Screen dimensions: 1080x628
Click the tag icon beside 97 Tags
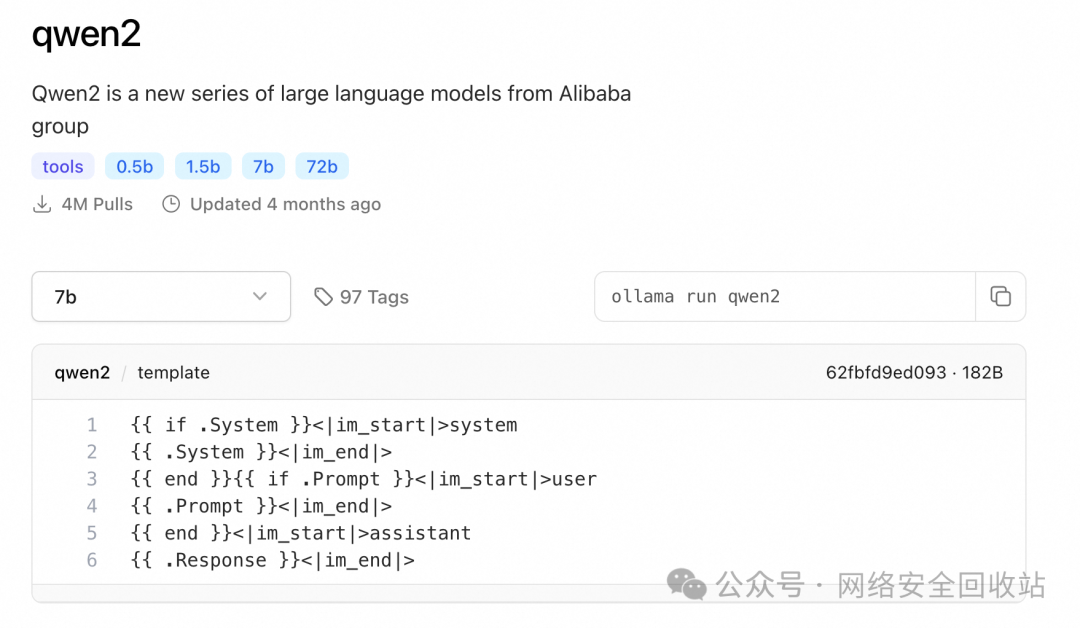323,297
